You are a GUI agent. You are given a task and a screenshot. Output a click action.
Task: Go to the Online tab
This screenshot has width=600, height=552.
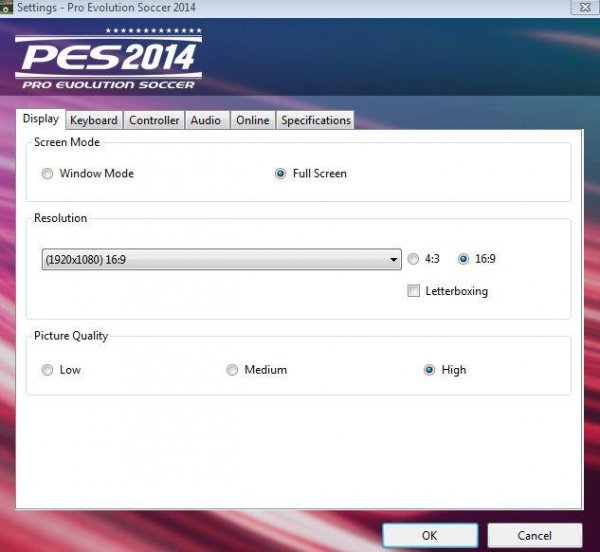(x=253, y=120)
